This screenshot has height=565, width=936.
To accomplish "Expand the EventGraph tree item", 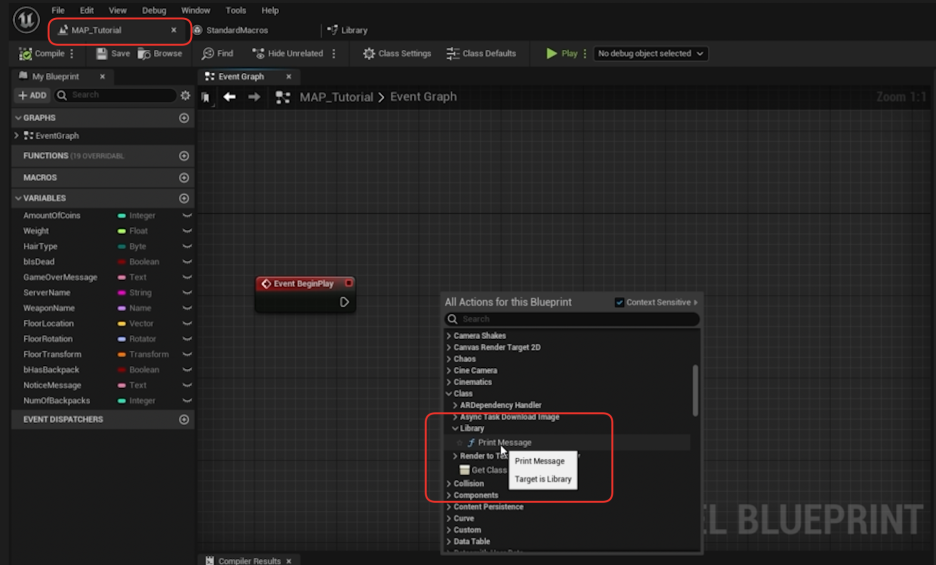I will click(16, 136).
